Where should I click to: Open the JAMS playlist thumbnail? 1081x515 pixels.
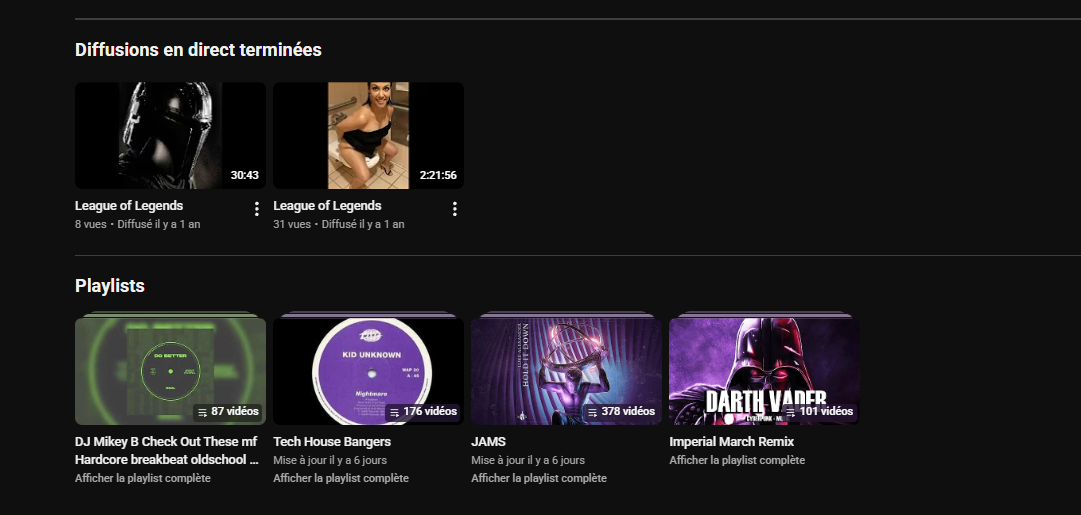[566, 371]
